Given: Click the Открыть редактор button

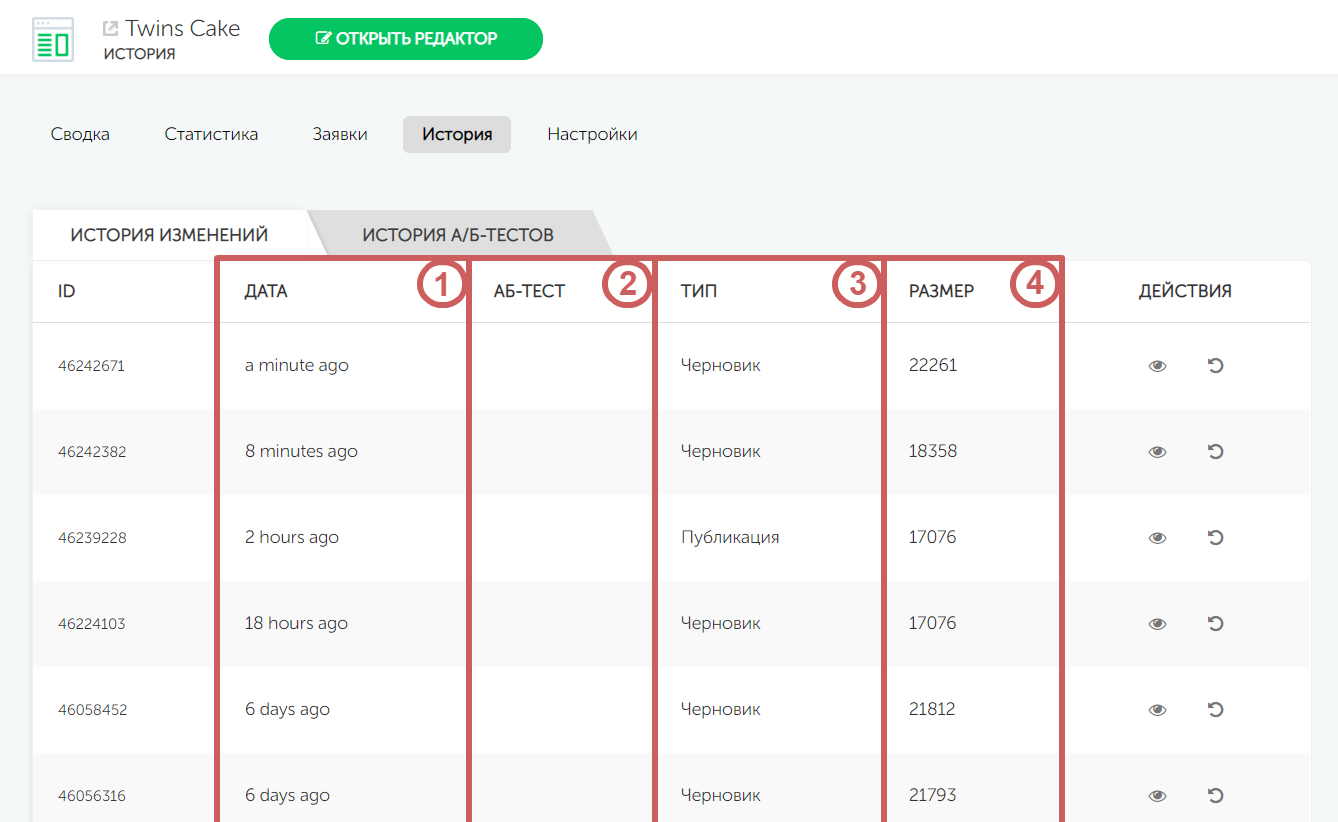Looking at the screenshot, I should (x=406, y=39).
